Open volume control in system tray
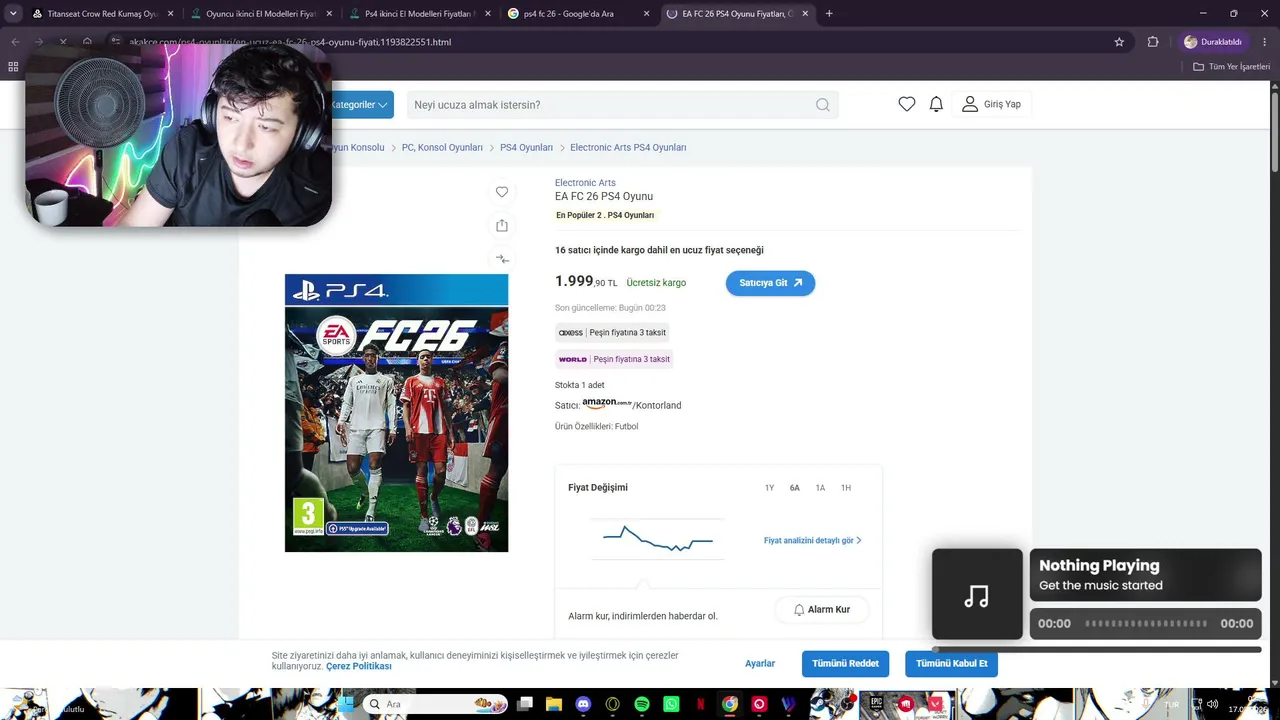Viewport: 1280px width, 720px height. (1212, 704)
